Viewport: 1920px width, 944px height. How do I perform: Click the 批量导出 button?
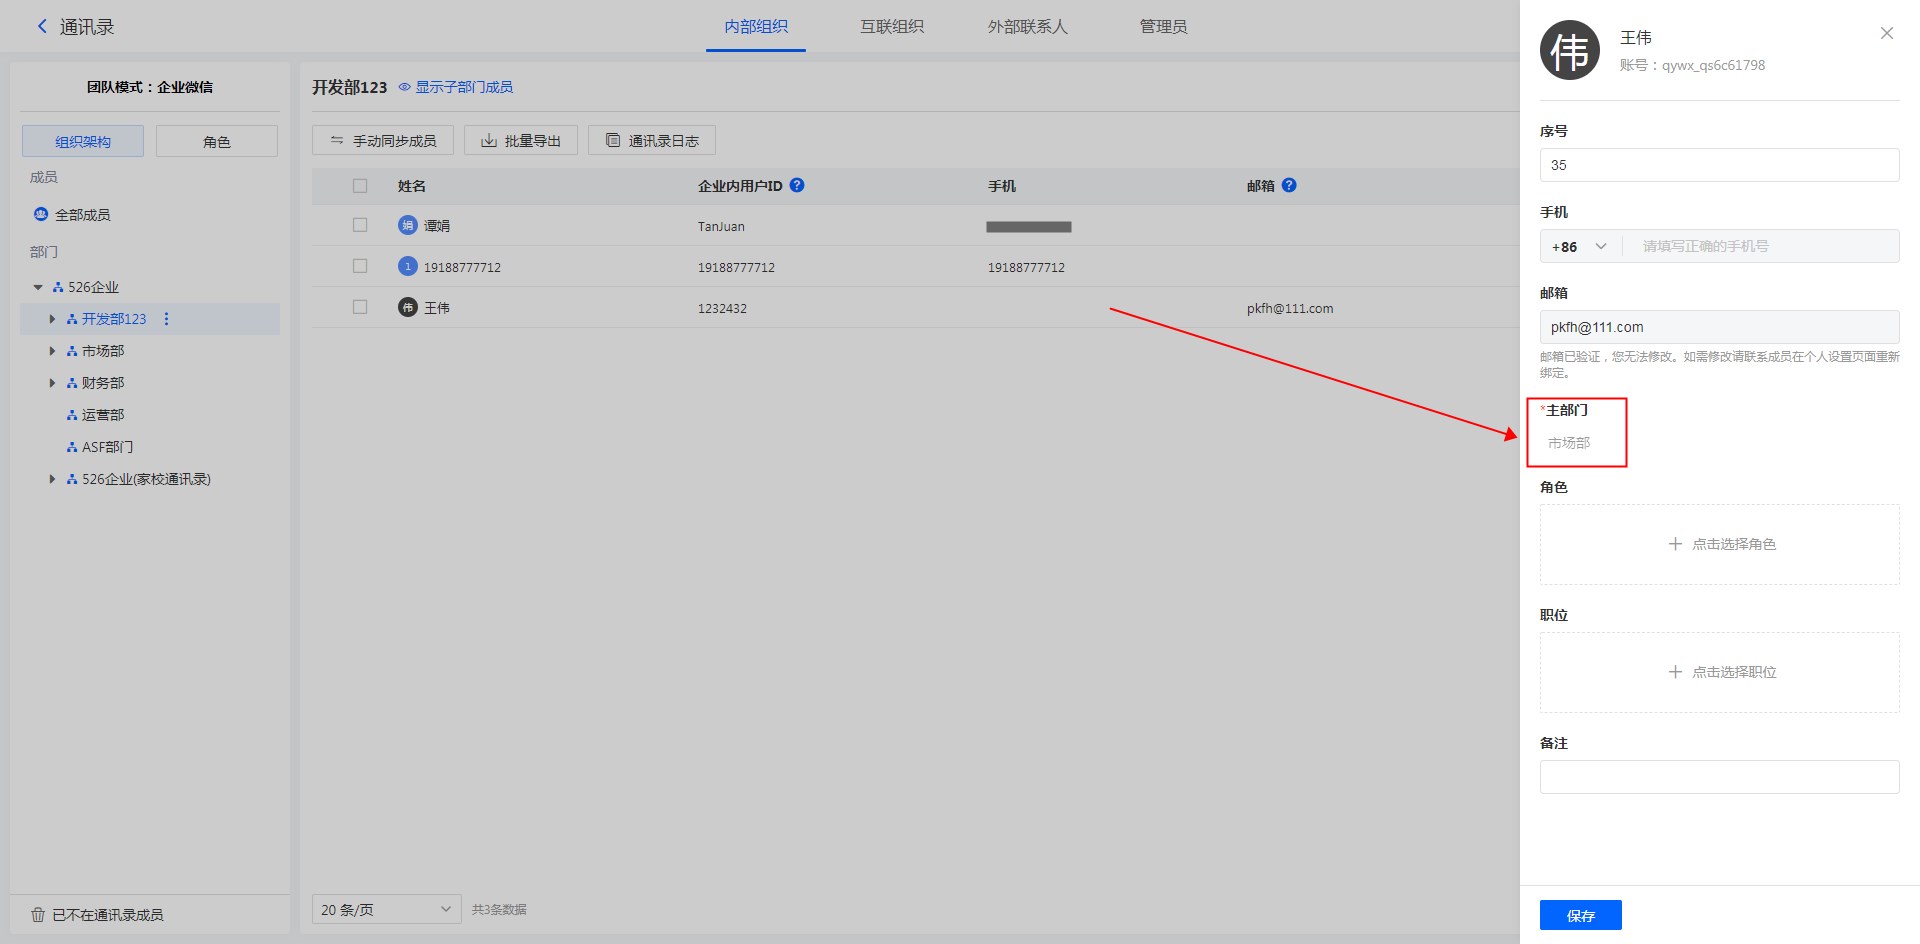520,141
